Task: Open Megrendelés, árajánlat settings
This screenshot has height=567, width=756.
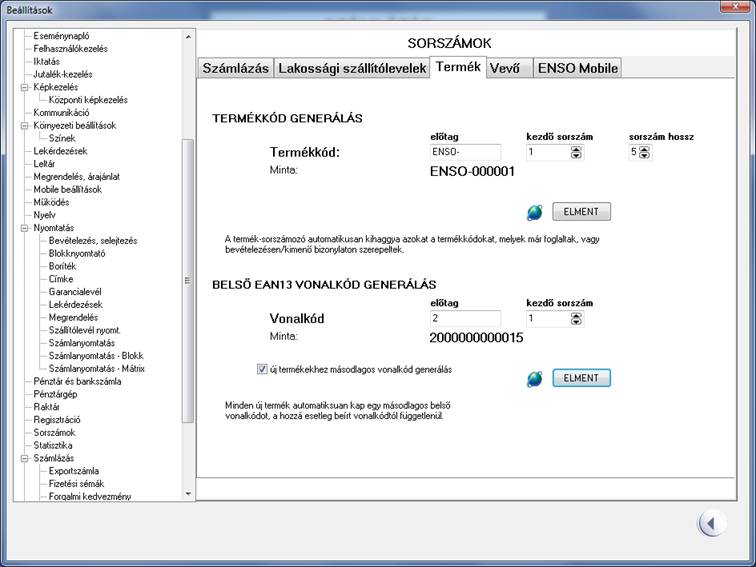Action: click(77, 177)
